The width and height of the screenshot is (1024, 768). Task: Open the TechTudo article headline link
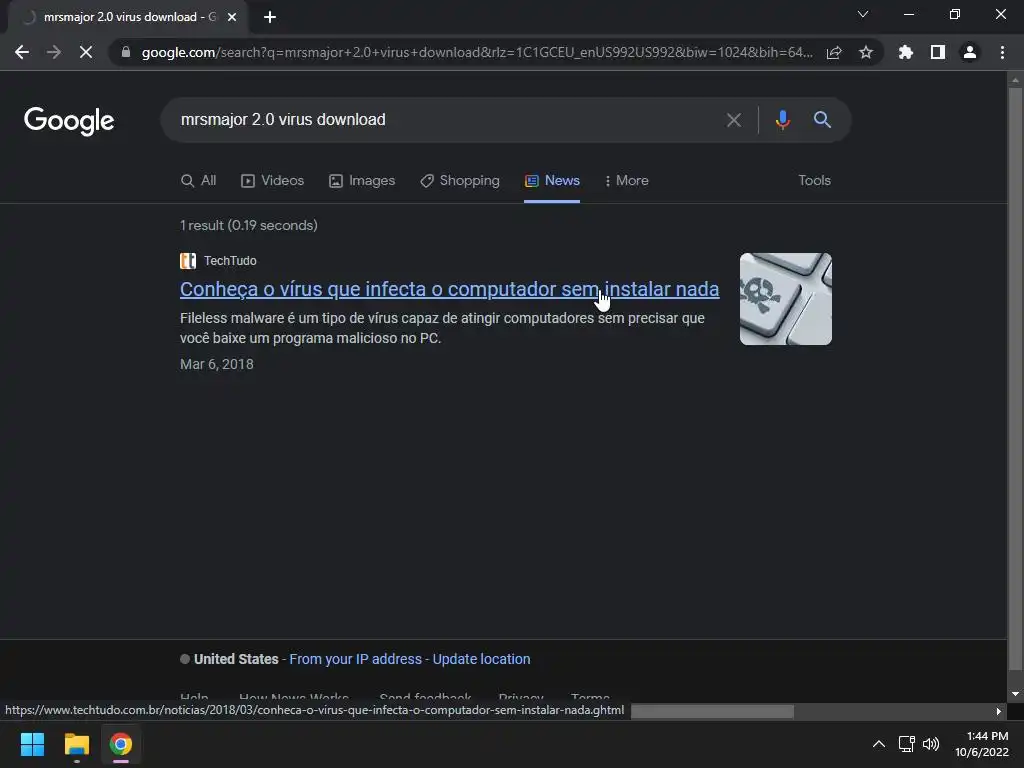coord(449,289)
